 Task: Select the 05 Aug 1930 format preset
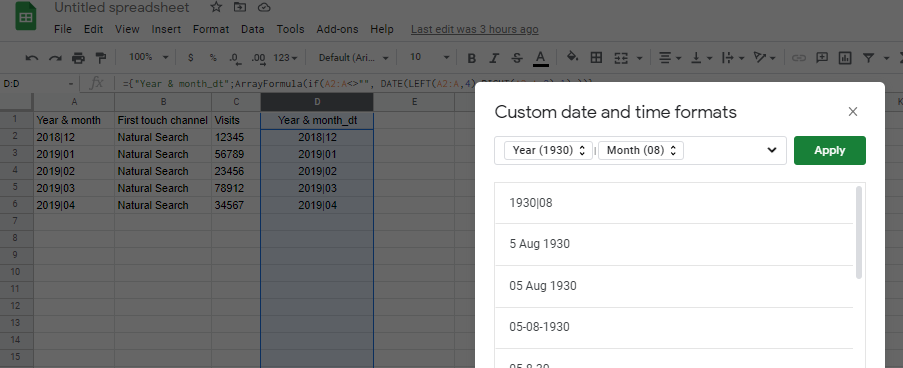[674, 286]
